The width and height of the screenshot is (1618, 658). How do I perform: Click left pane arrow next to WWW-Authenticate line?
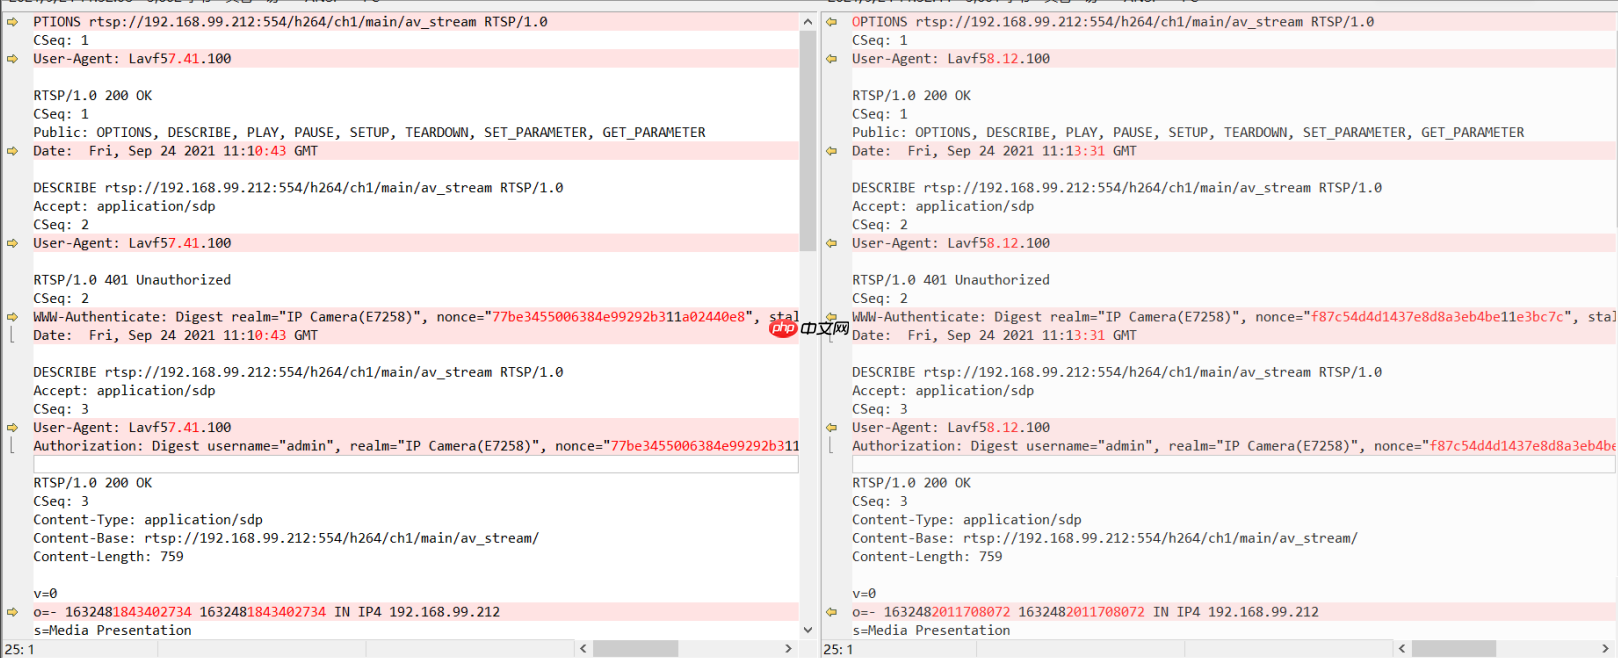[12, 317]
